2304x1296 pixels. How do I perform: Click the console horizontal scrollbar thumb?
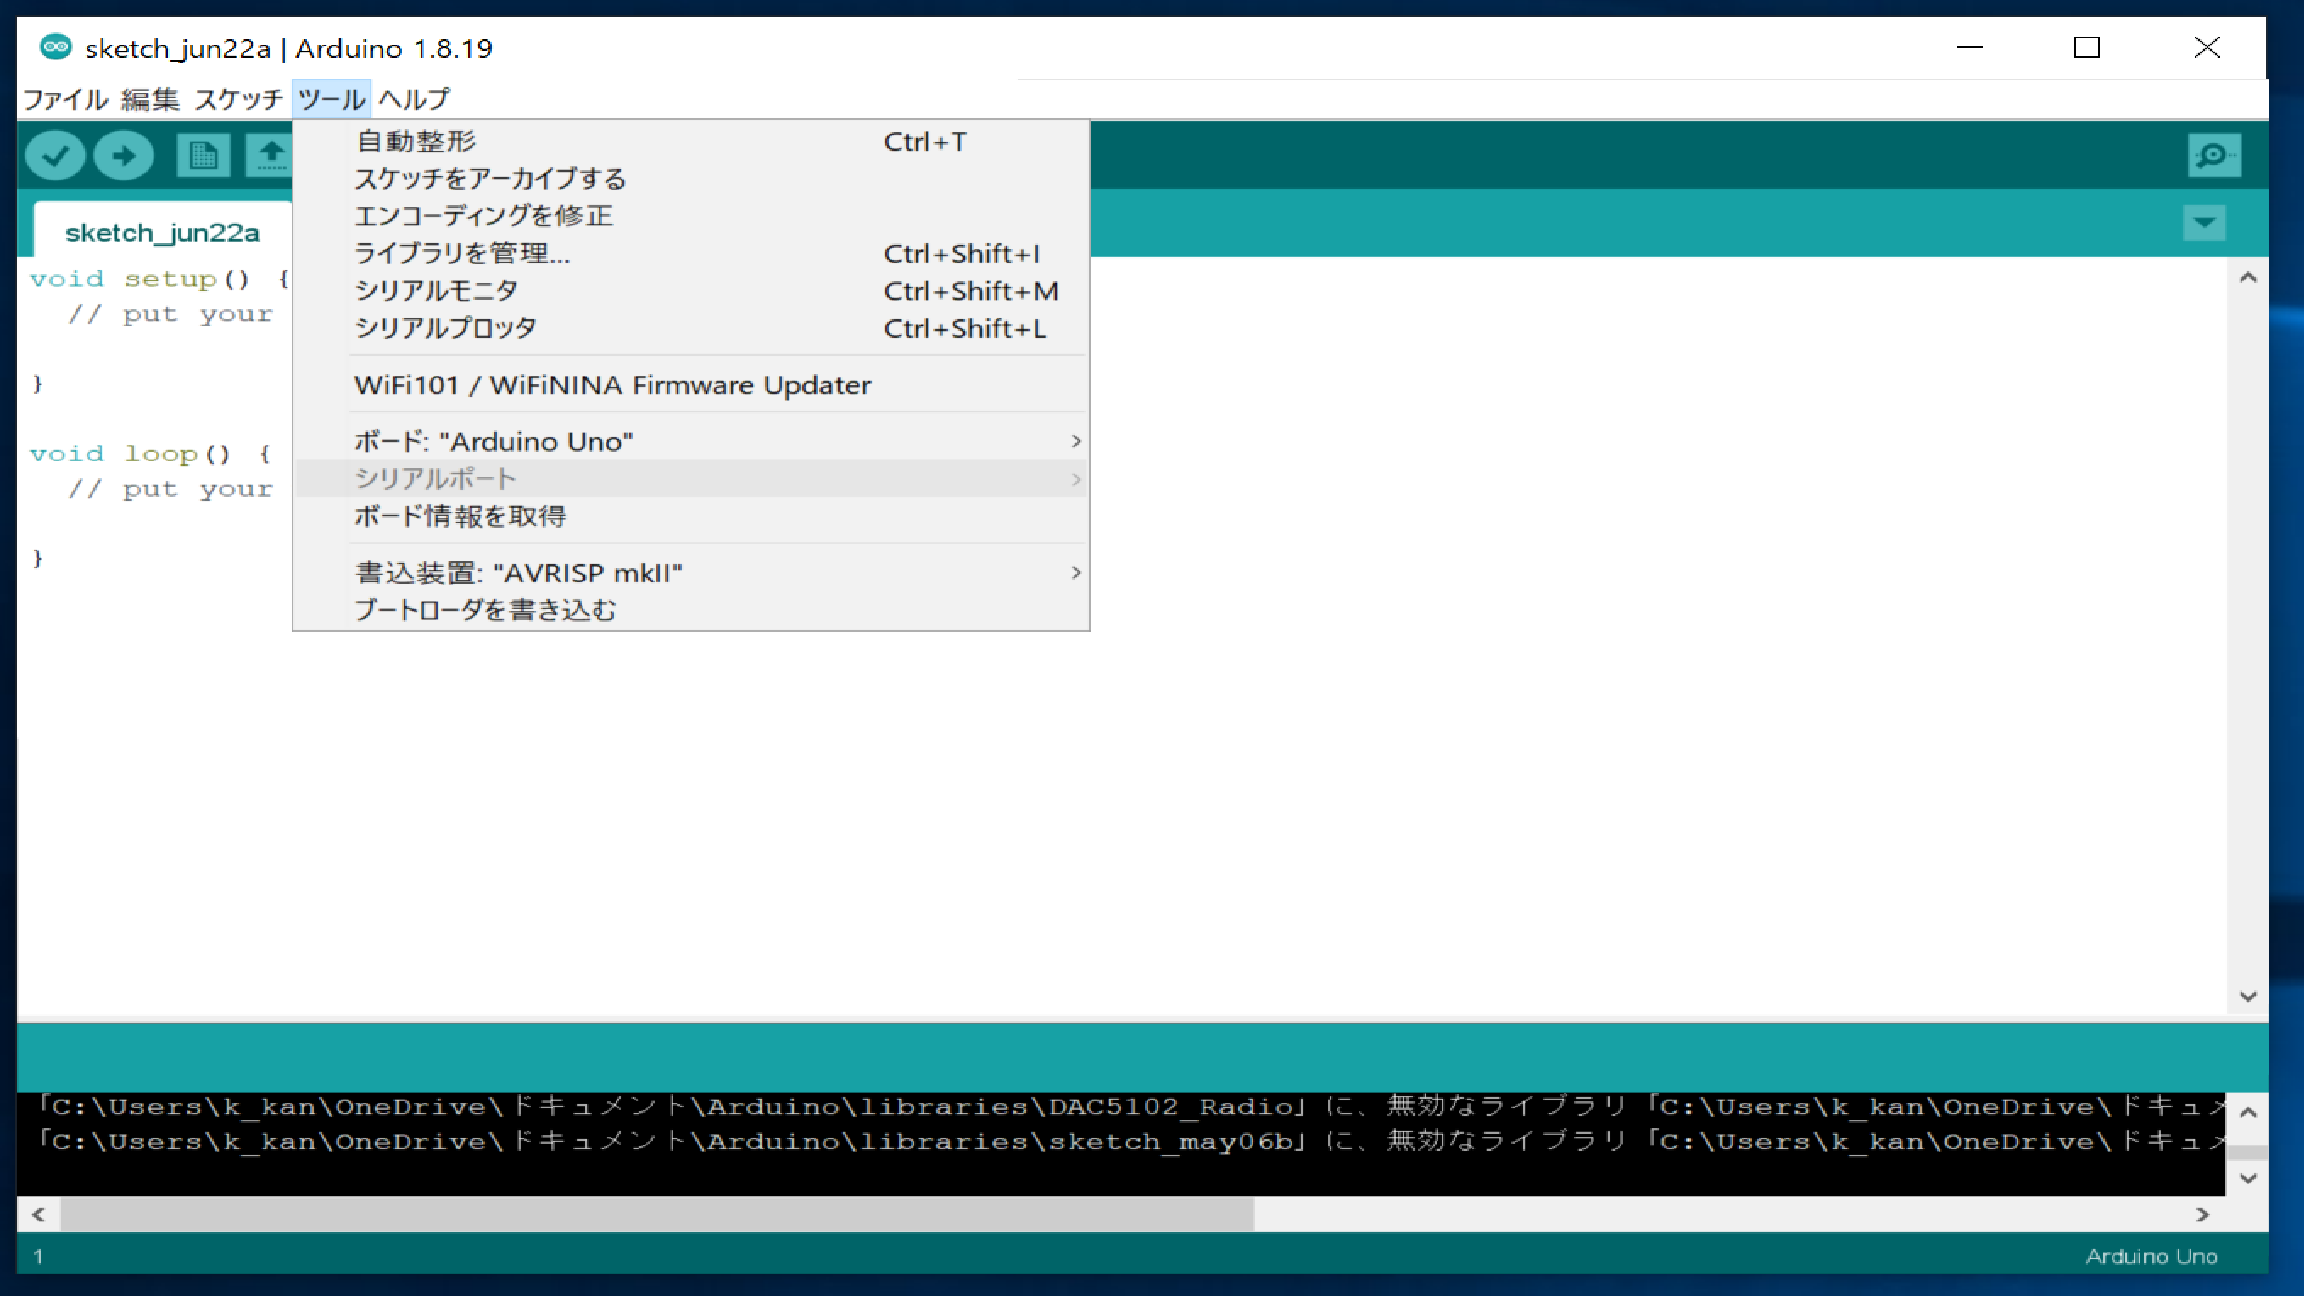pos(657,1214)
